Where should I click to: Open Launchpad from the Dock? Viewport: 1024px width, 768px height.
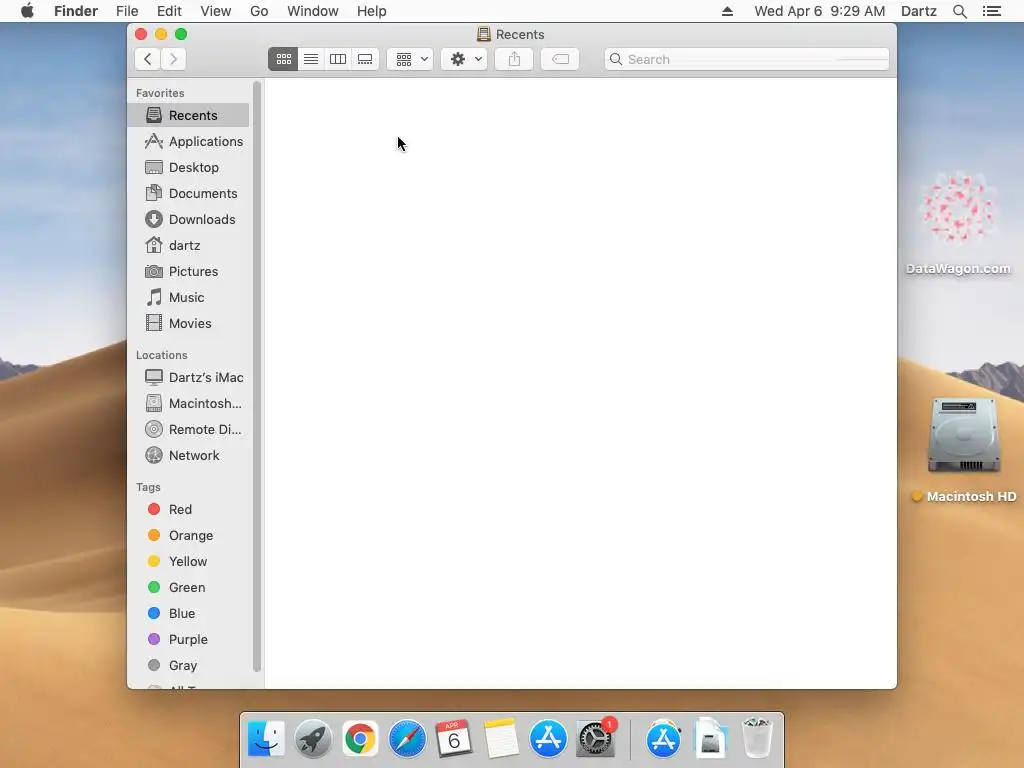pos(313,739)
